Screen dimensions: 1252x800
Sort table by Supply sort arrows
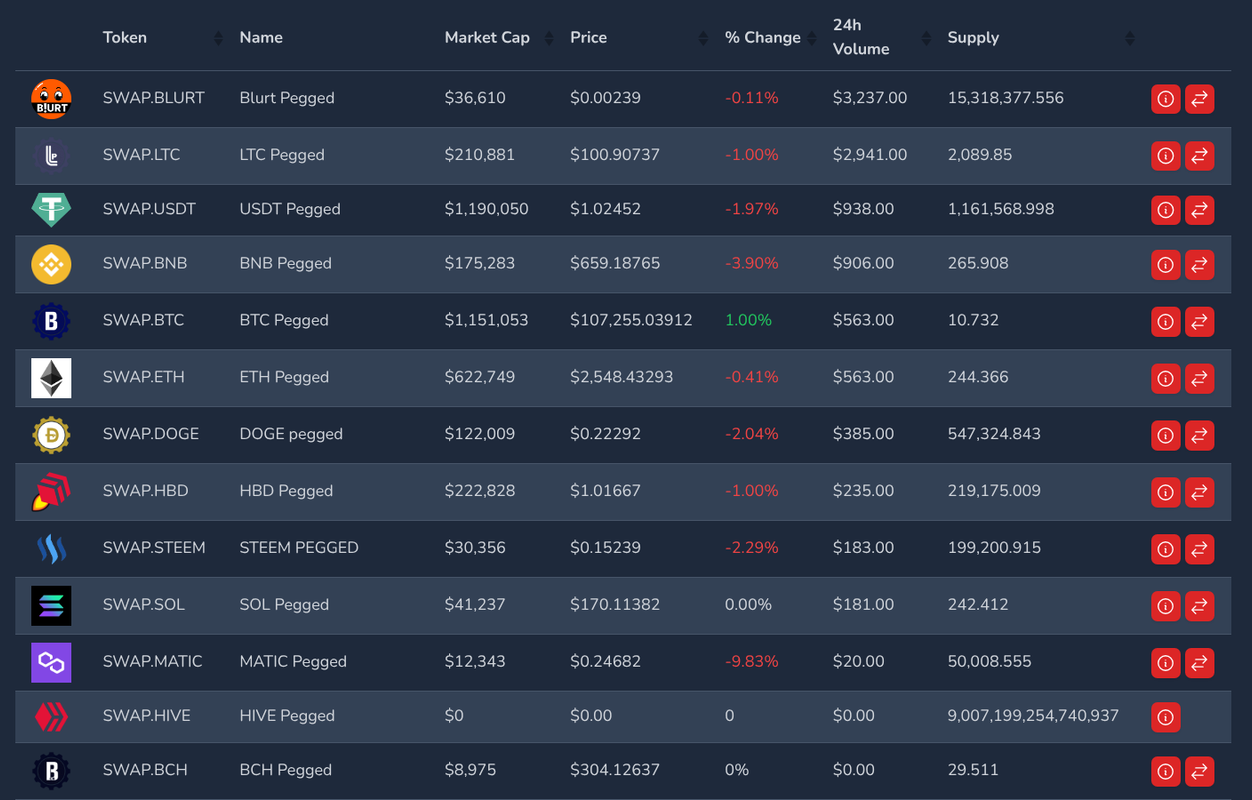pyautogui.click(x=1129, y=38)
